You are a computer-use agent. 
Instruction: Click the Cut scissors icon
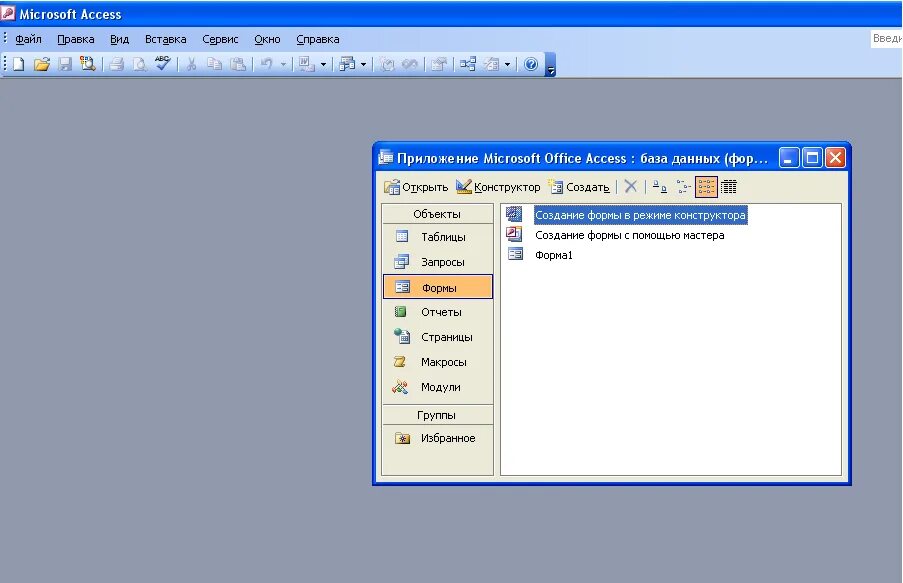[x=191, y=64]
